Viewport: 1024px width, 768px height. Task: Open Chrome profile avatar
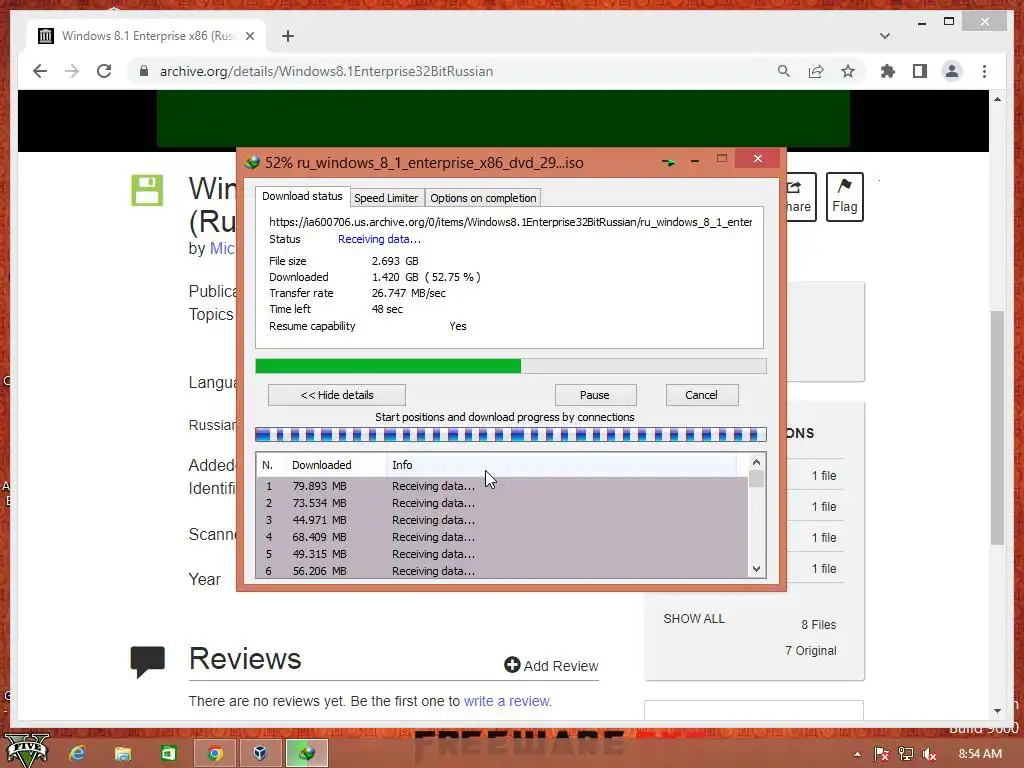click(x=952, y=71)
